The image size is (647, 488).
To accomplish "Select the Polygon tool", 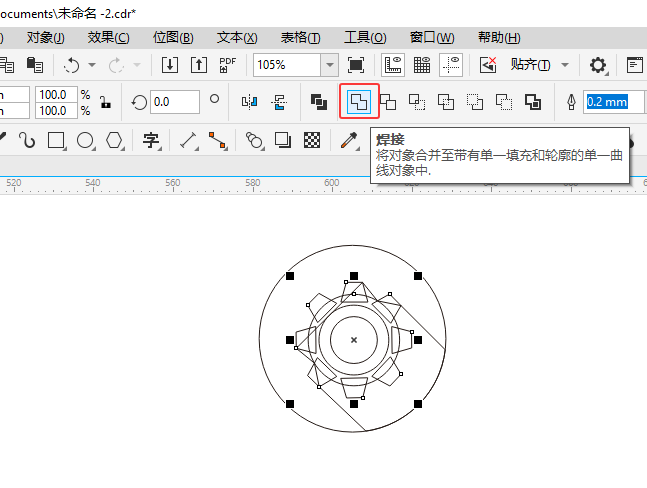I will (114, 140).
